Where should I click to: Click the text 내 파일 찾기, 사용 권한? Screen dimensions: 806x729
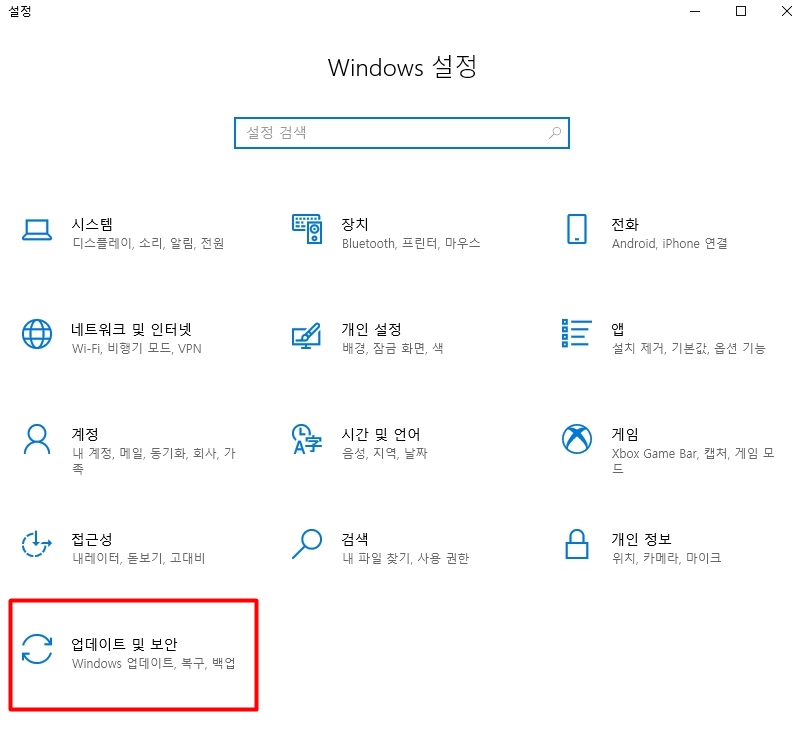pos(406,558)
